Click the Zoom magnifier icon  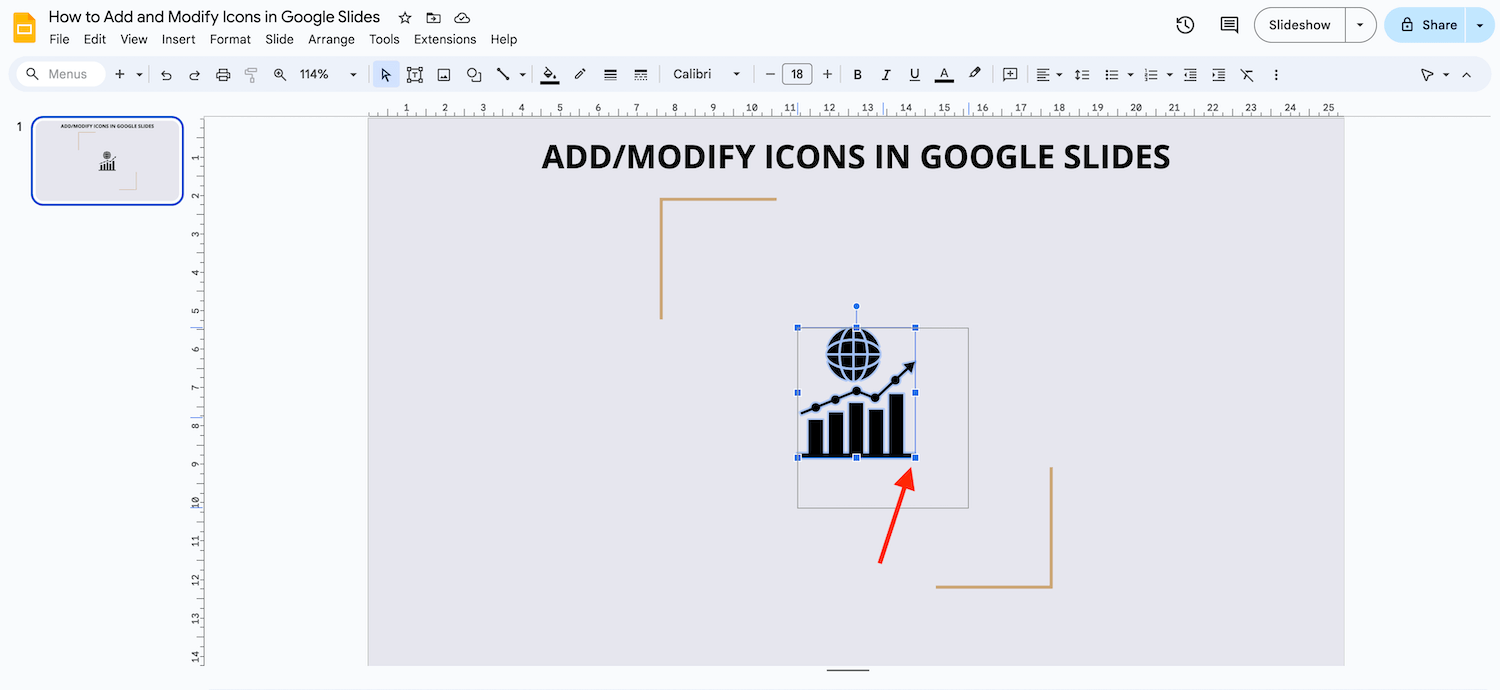pyautogui.click(x=280, y=75)
